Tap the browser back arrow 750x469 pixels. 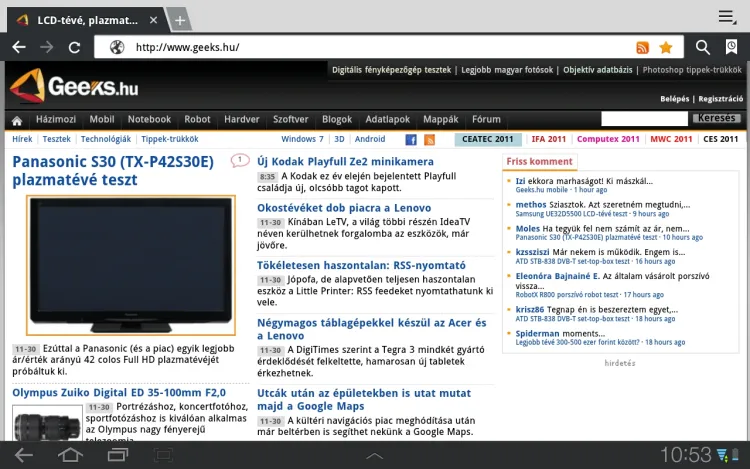click(18, 47)
